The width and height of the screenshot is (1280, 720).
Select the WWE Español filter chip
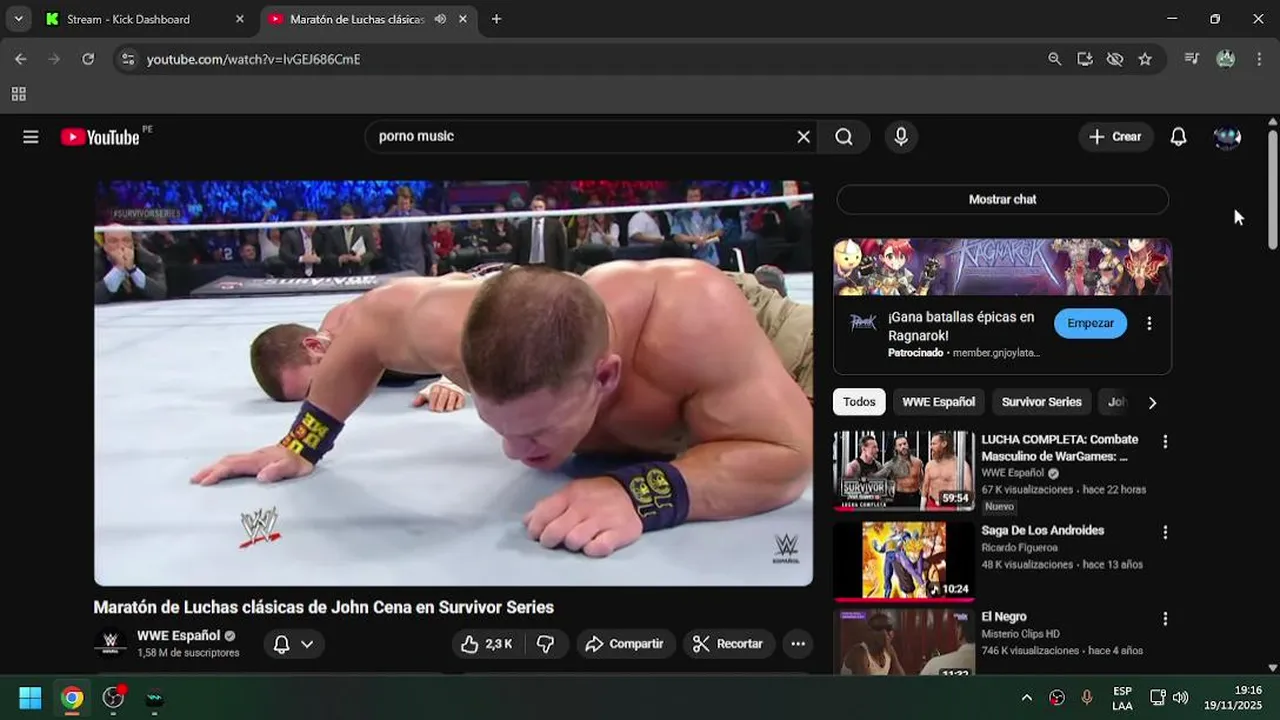938,402
